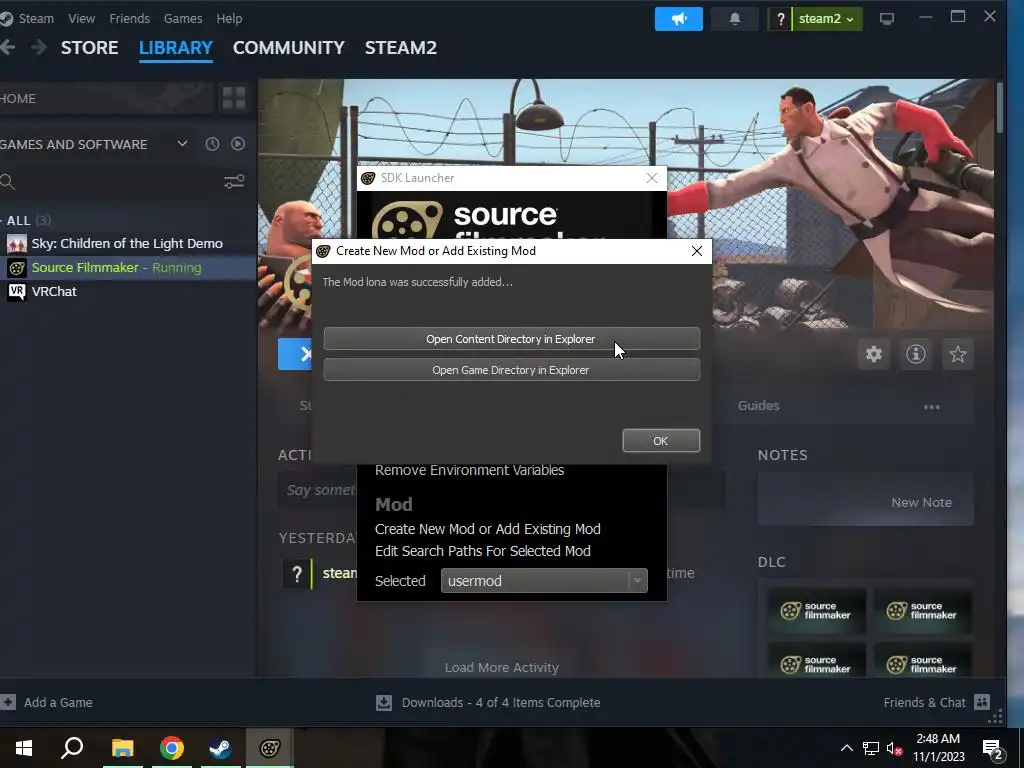Open Steam from the taskbar
This screenshot has width=1024, height=768.
pos(221,748)
